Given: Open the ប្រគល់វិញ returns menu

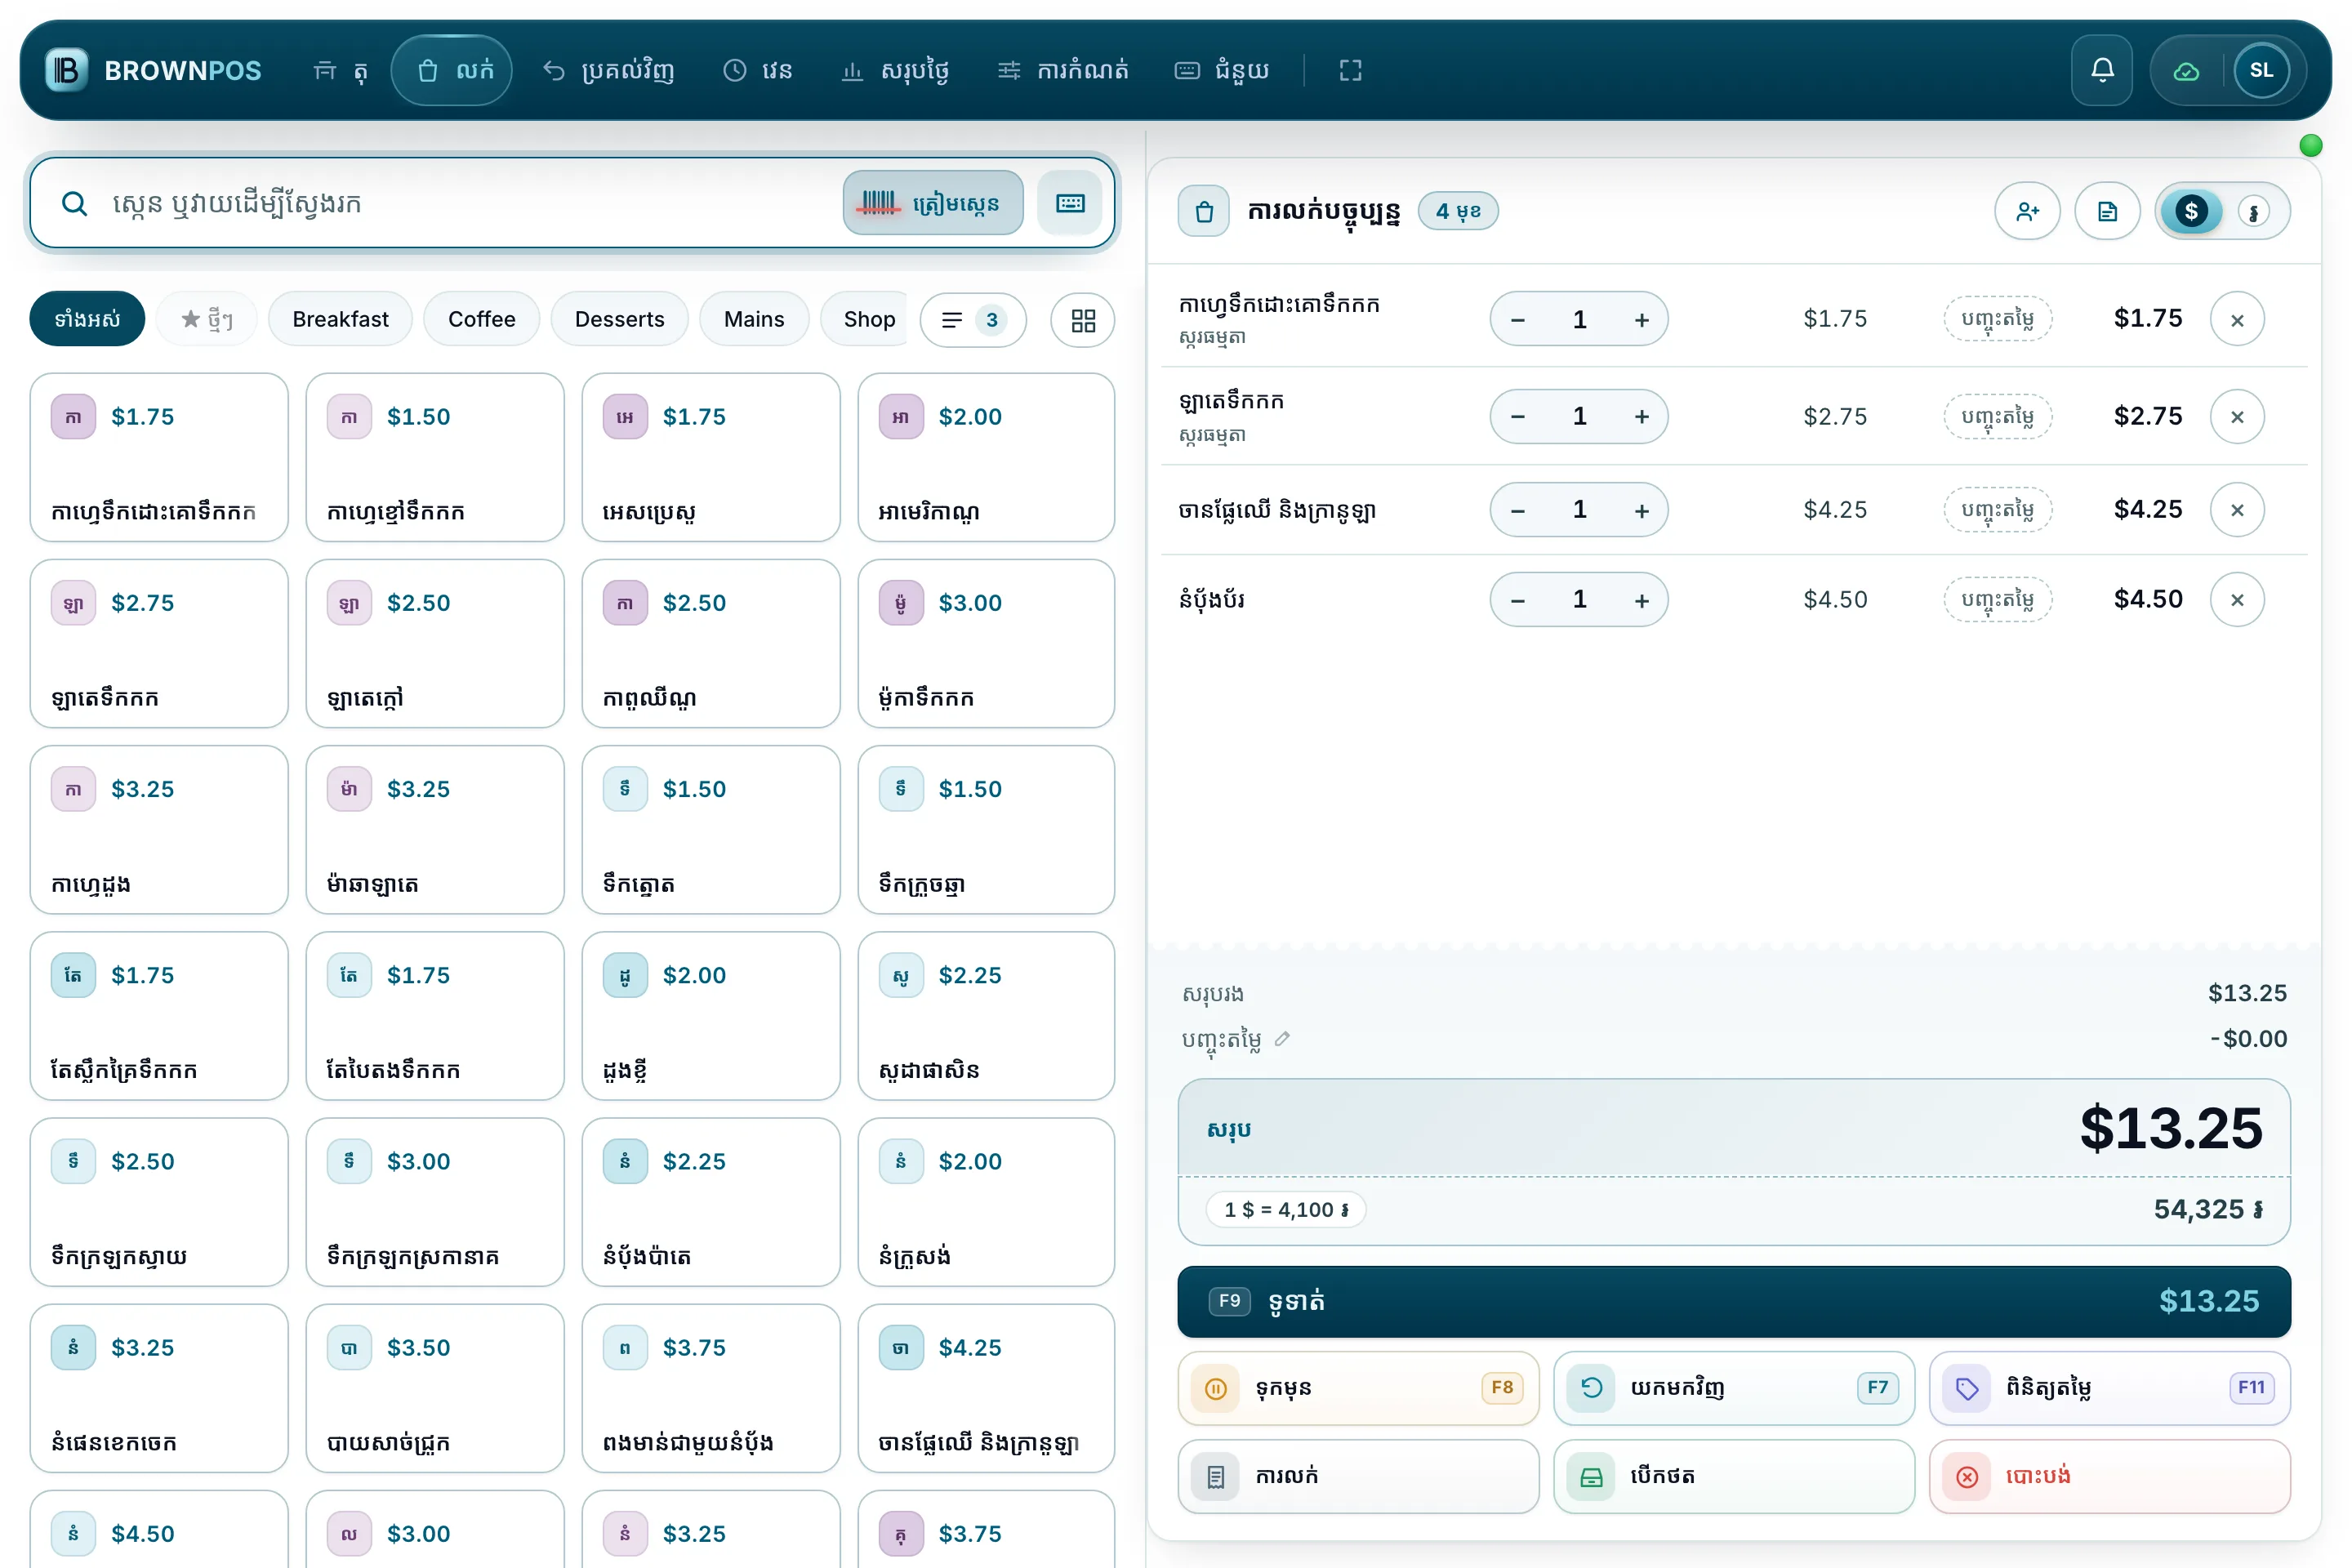Looking at the screenshot, I should [608, 70].
